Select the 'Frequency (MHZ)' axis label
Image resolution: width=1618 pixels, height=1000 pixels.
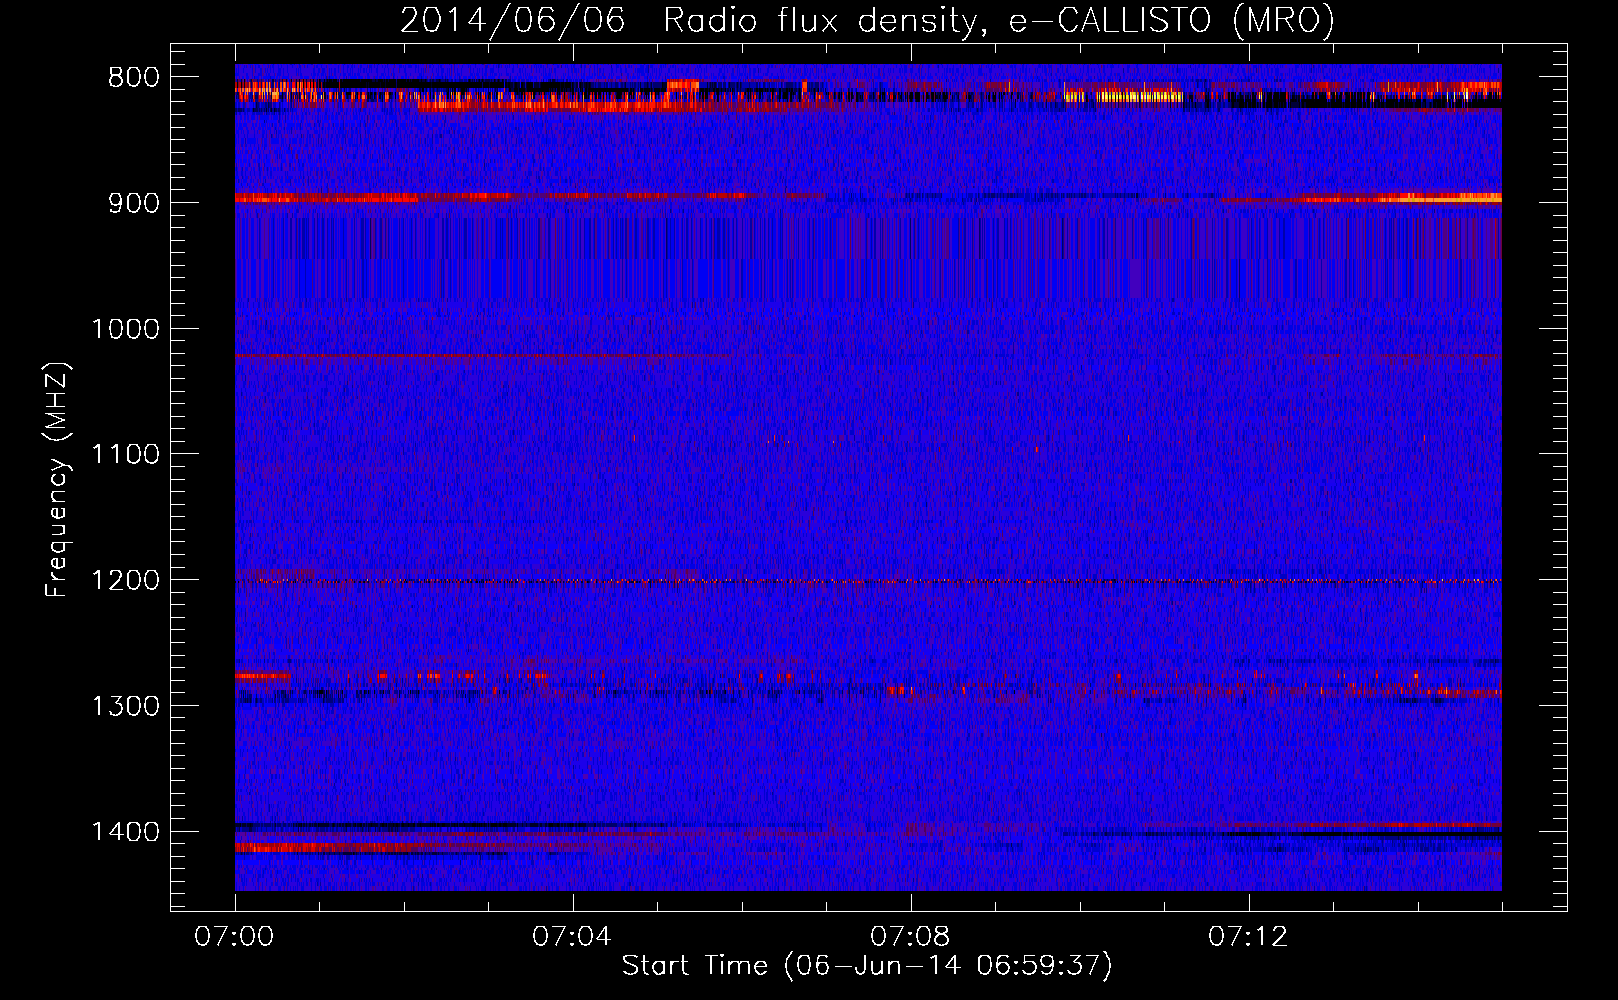tap(57, 480)
